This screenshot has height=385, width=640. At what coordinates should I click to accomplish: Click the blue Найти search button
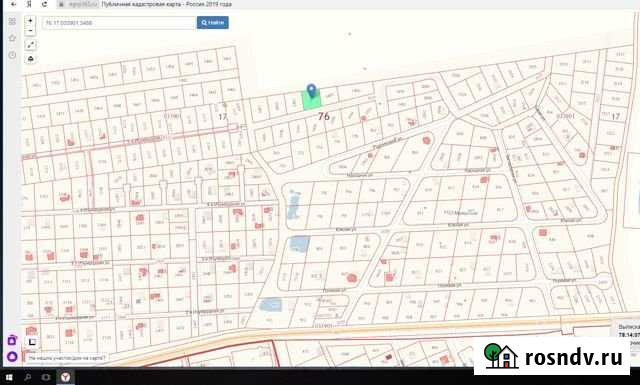213,23
